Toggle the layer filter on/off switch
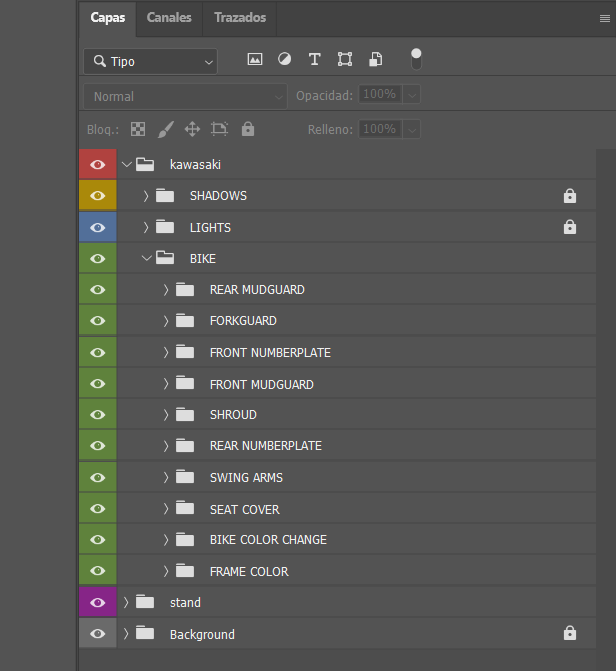Screen dimensions: 616x671 (x=416, y=59)
